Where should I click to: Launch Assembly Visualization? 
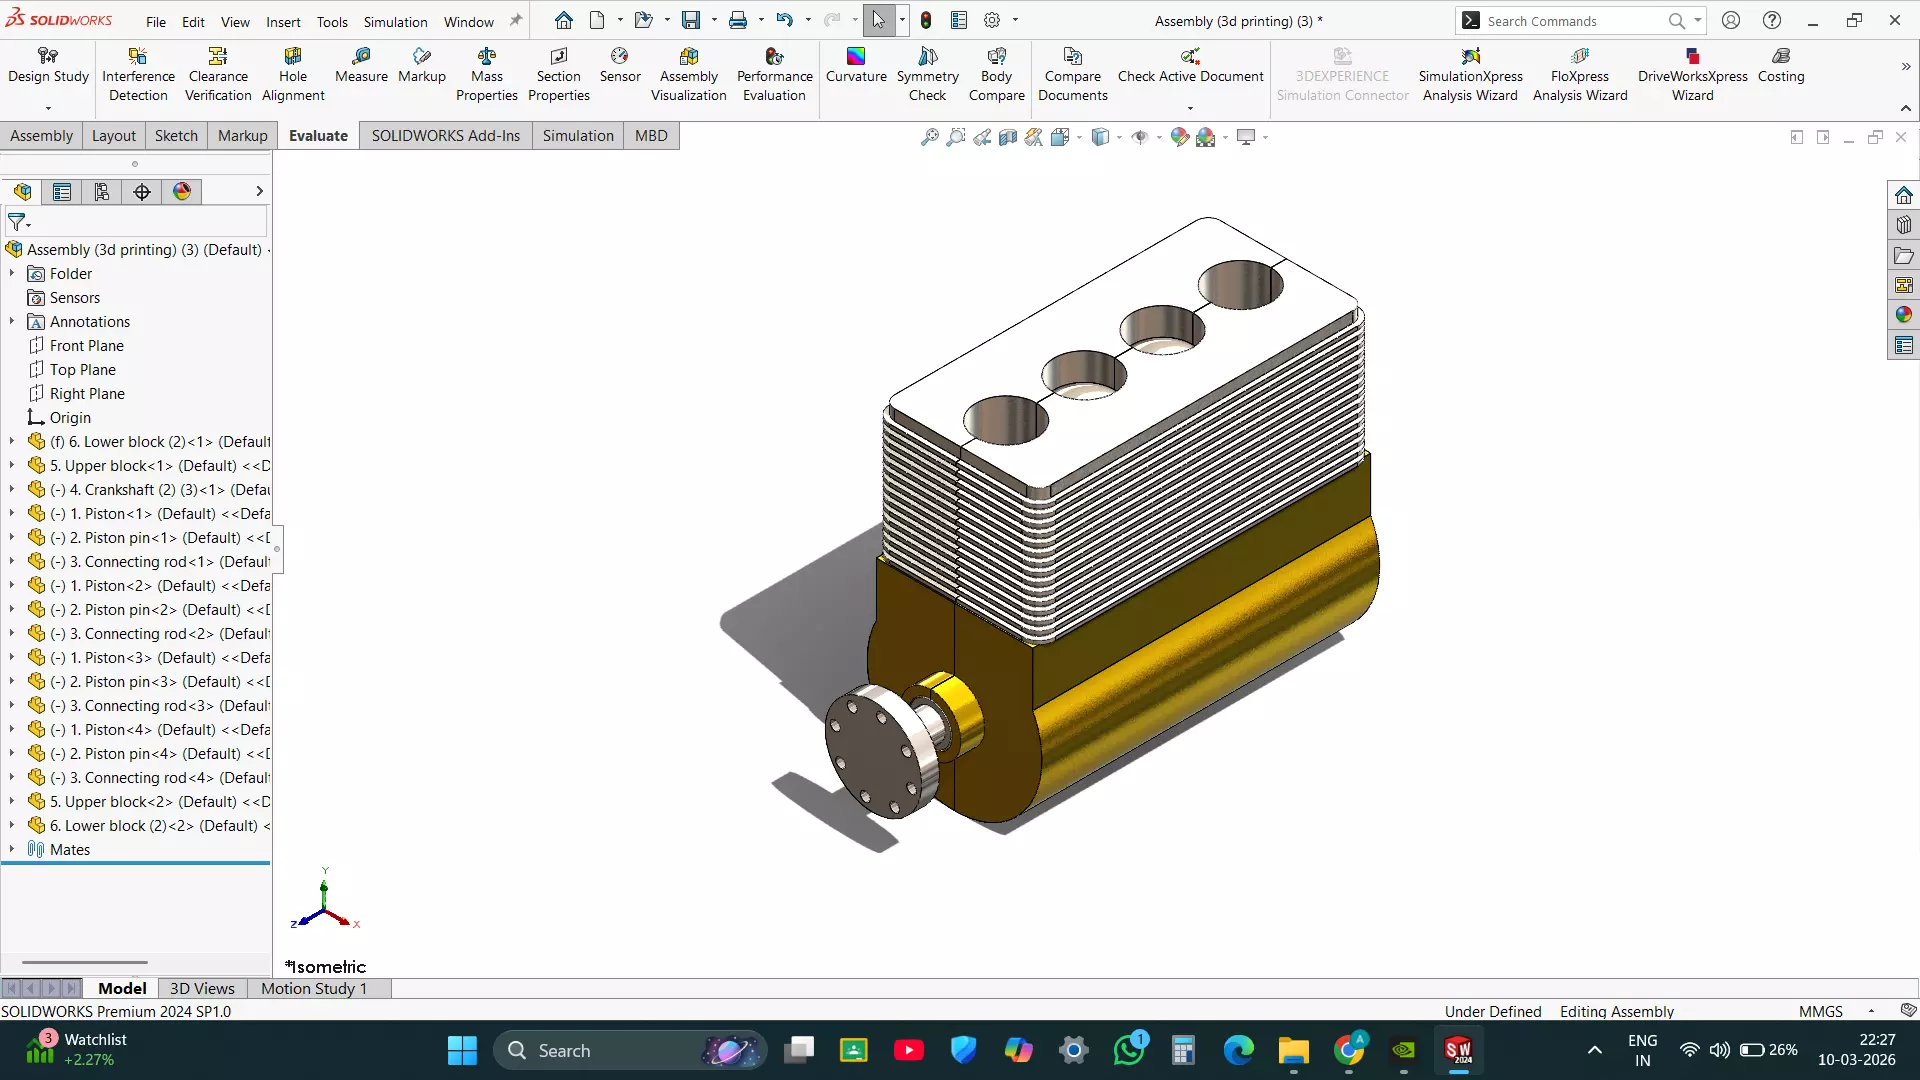pos(688,75)
